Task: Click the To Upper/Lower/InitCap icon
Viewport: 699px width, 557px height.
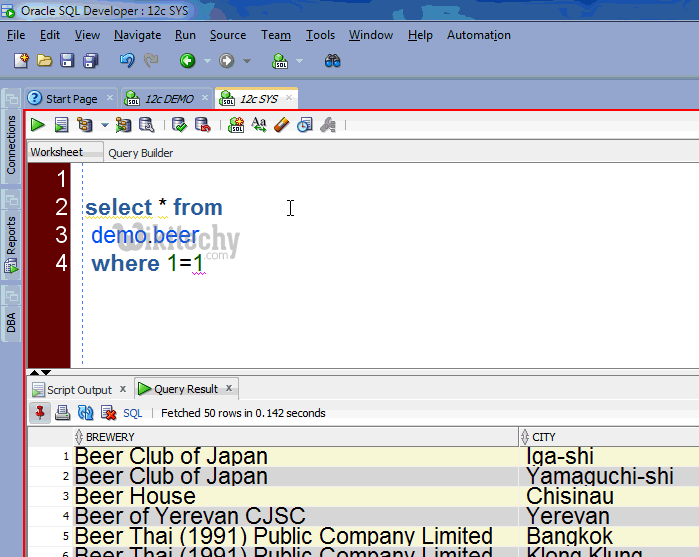Action: (x=259, y=125)
